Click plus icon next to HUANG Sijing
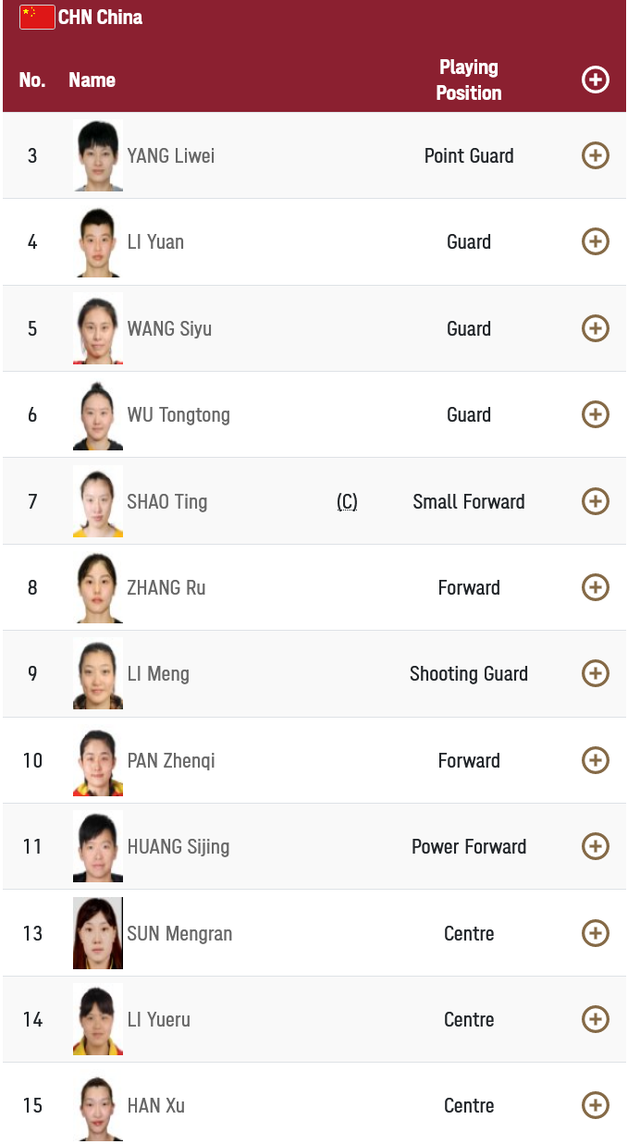Screen dimensions: 640x1144 pos(595,846)
